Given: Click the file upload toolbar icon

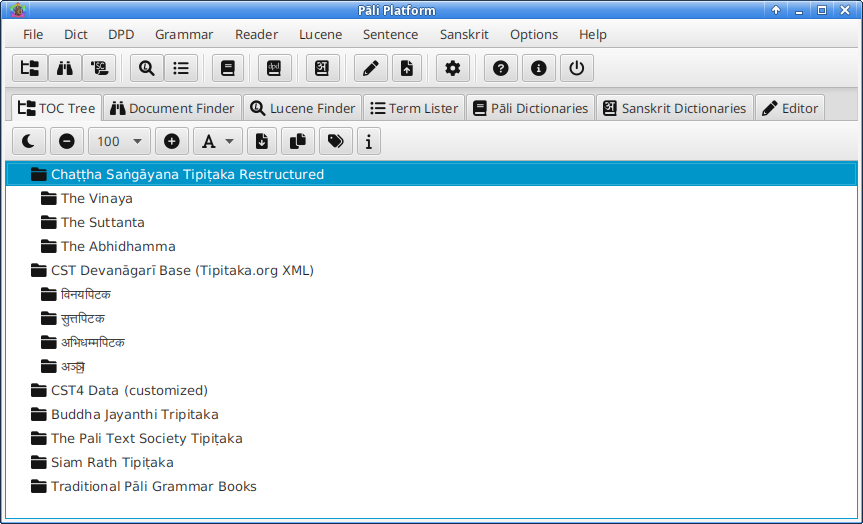Looking at the screenshot, I should coord(407,68).
